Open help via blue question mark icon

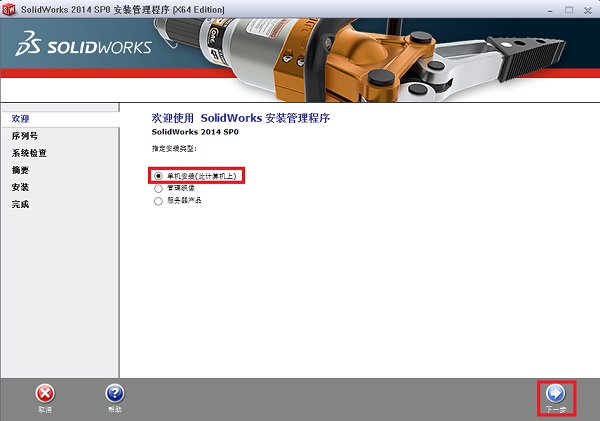pyautogui.click(x=115, y=394)
